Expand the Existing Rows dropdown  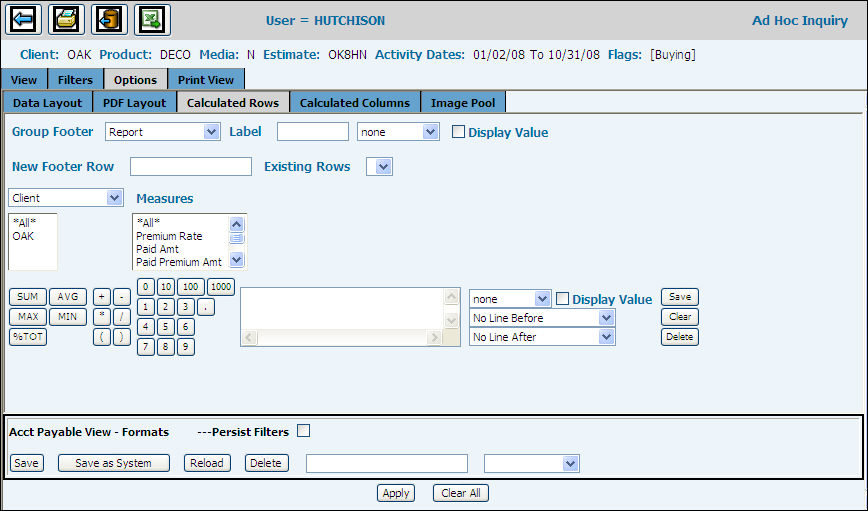coord(380,167)
